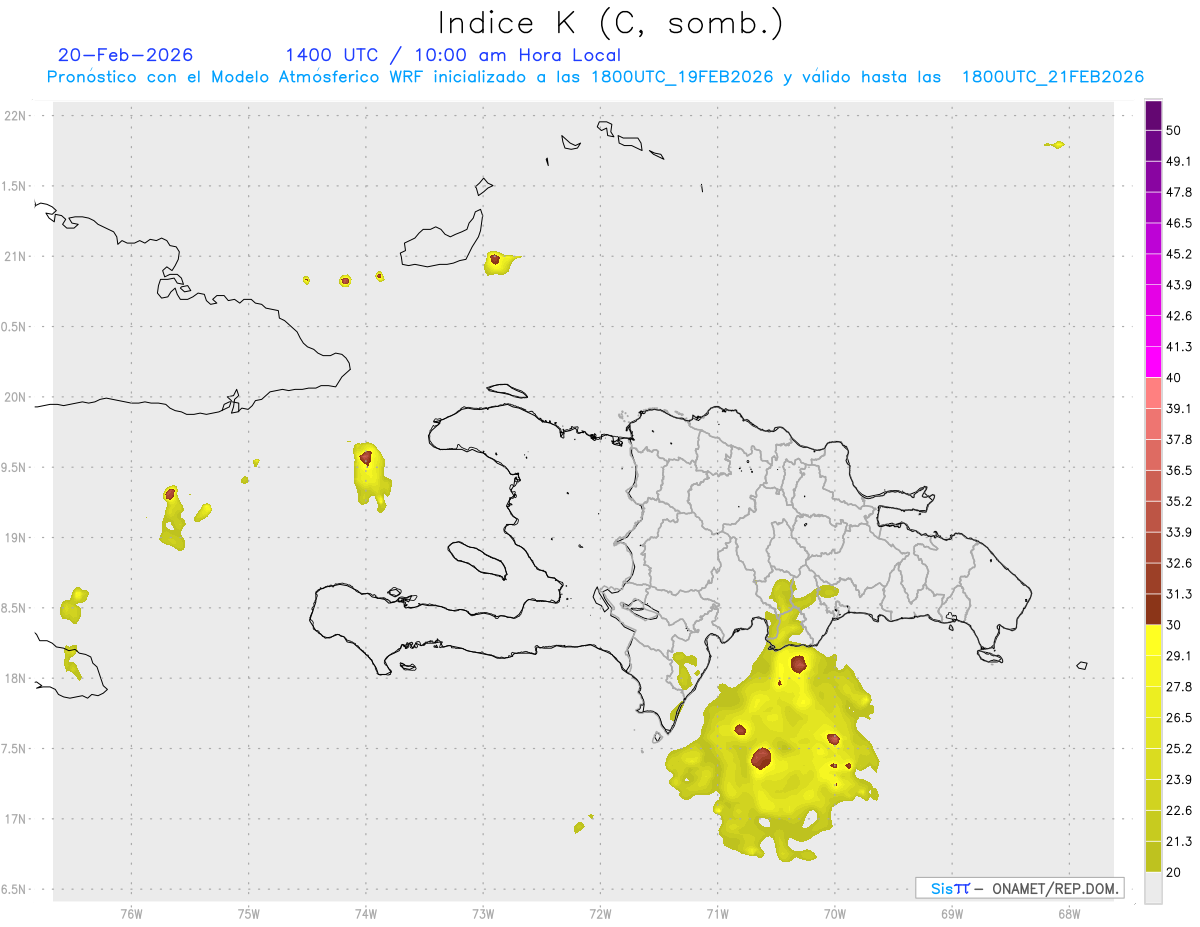Click the colorbar value "21.3"
Image resolution: width=1200 pixels, height=927 pixels.
click(x=1178, y=842)
